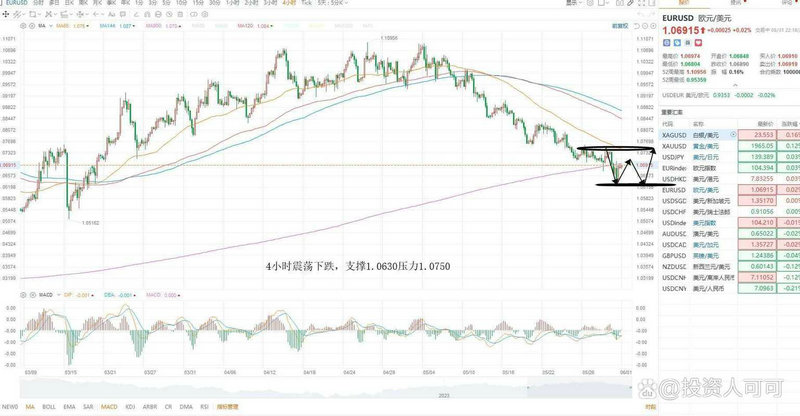Select the BOLL indicator tab

(49, 407)
